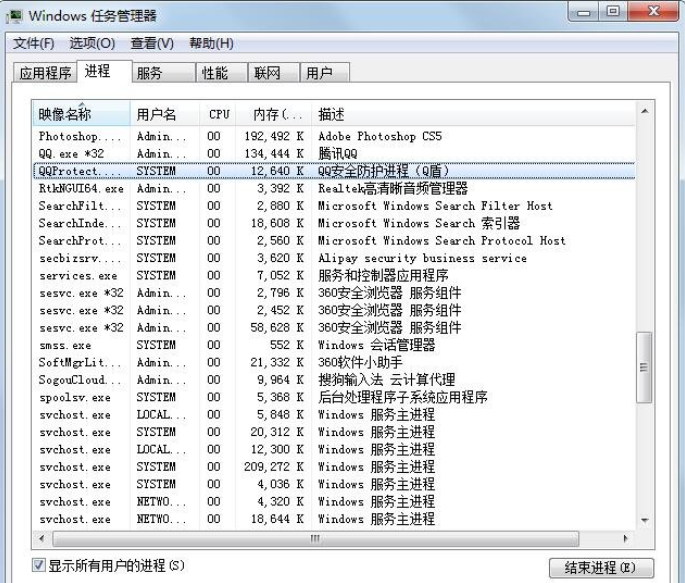The height and width of the screenshot is (583, 685).
Task: Toggle 显示所有用户的进程 checkbox
Action: 38,565
